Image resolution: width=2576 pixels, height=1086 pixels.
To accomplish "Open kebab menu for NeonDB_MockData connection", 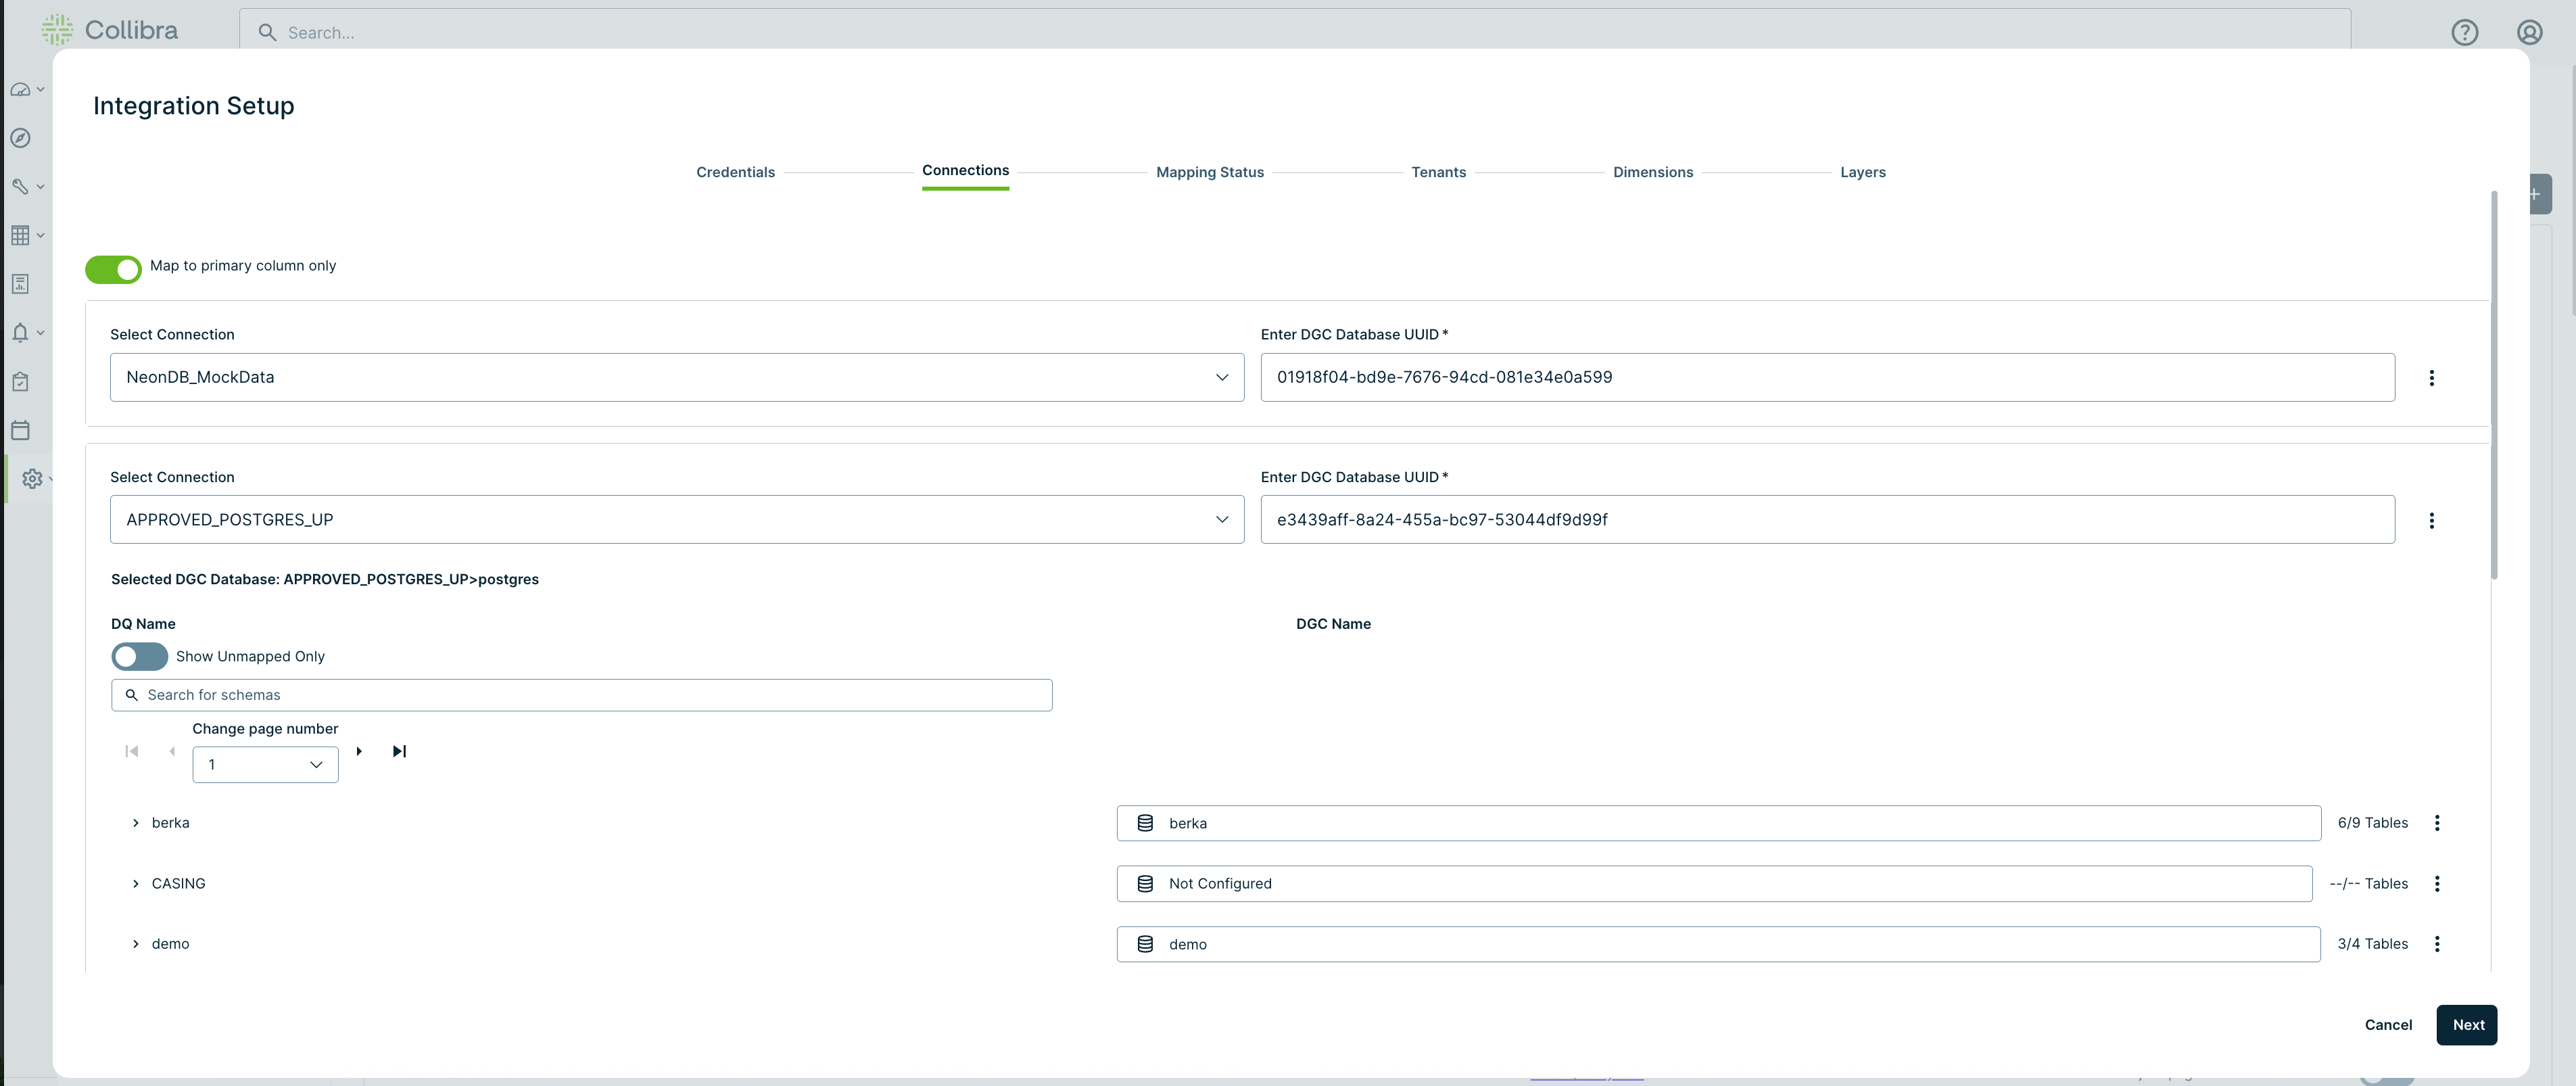I will tap(2431, 378).
